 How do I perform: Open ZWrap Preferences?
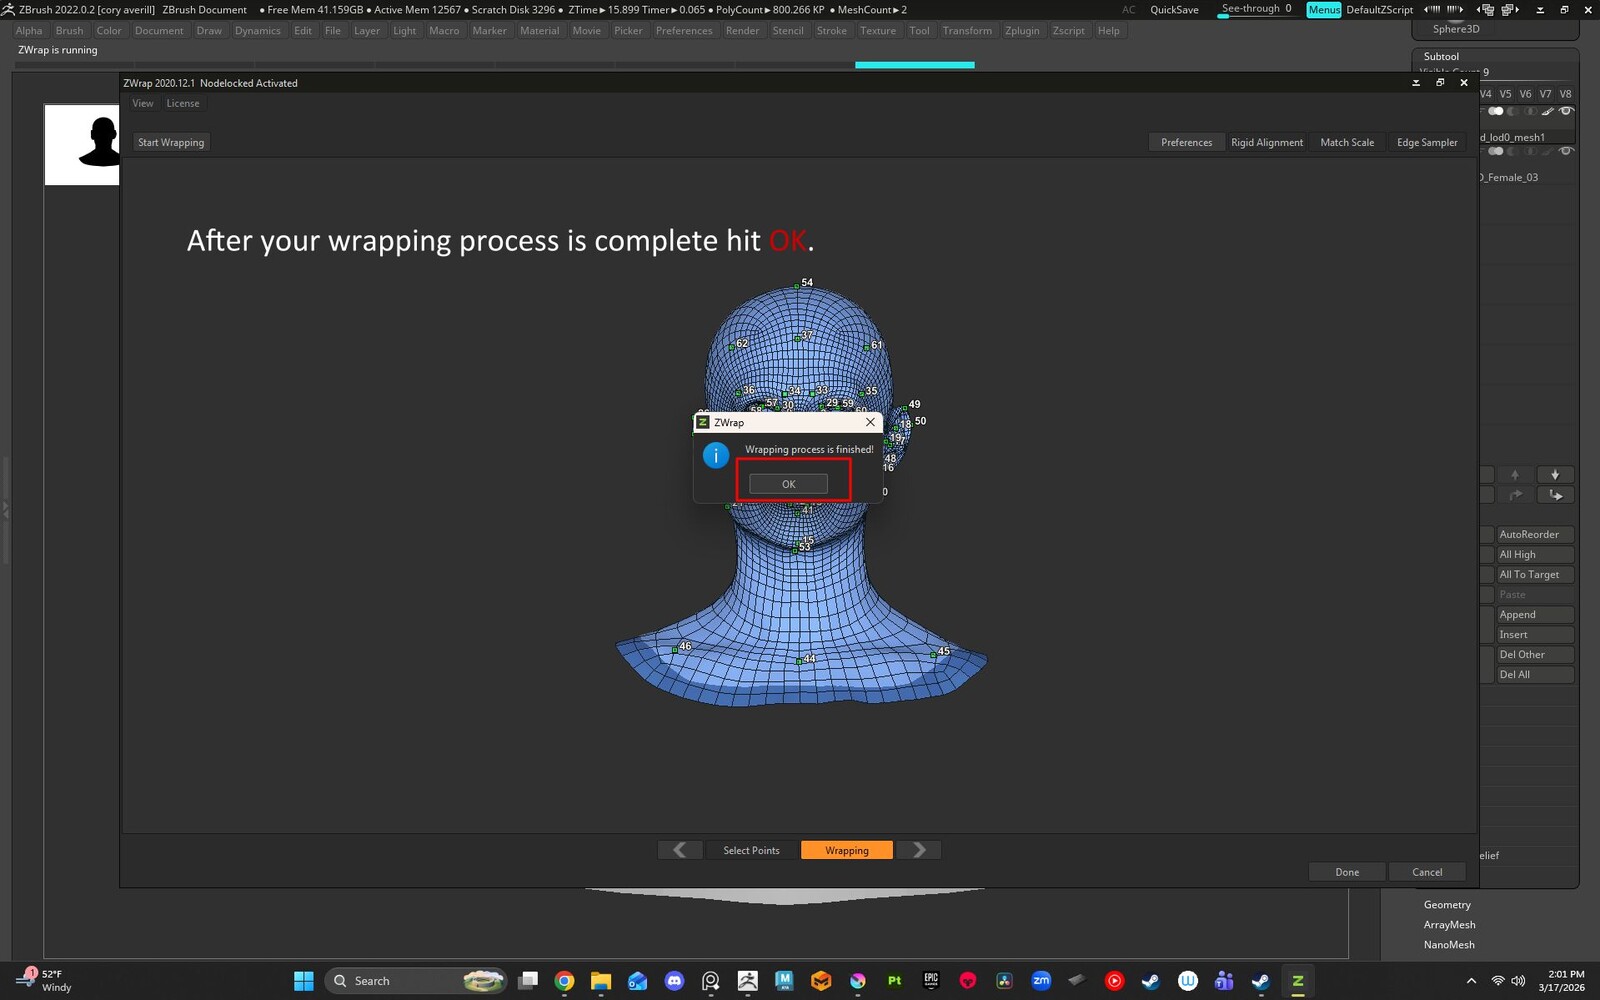pyautogui.click(x=1186, y=142)
